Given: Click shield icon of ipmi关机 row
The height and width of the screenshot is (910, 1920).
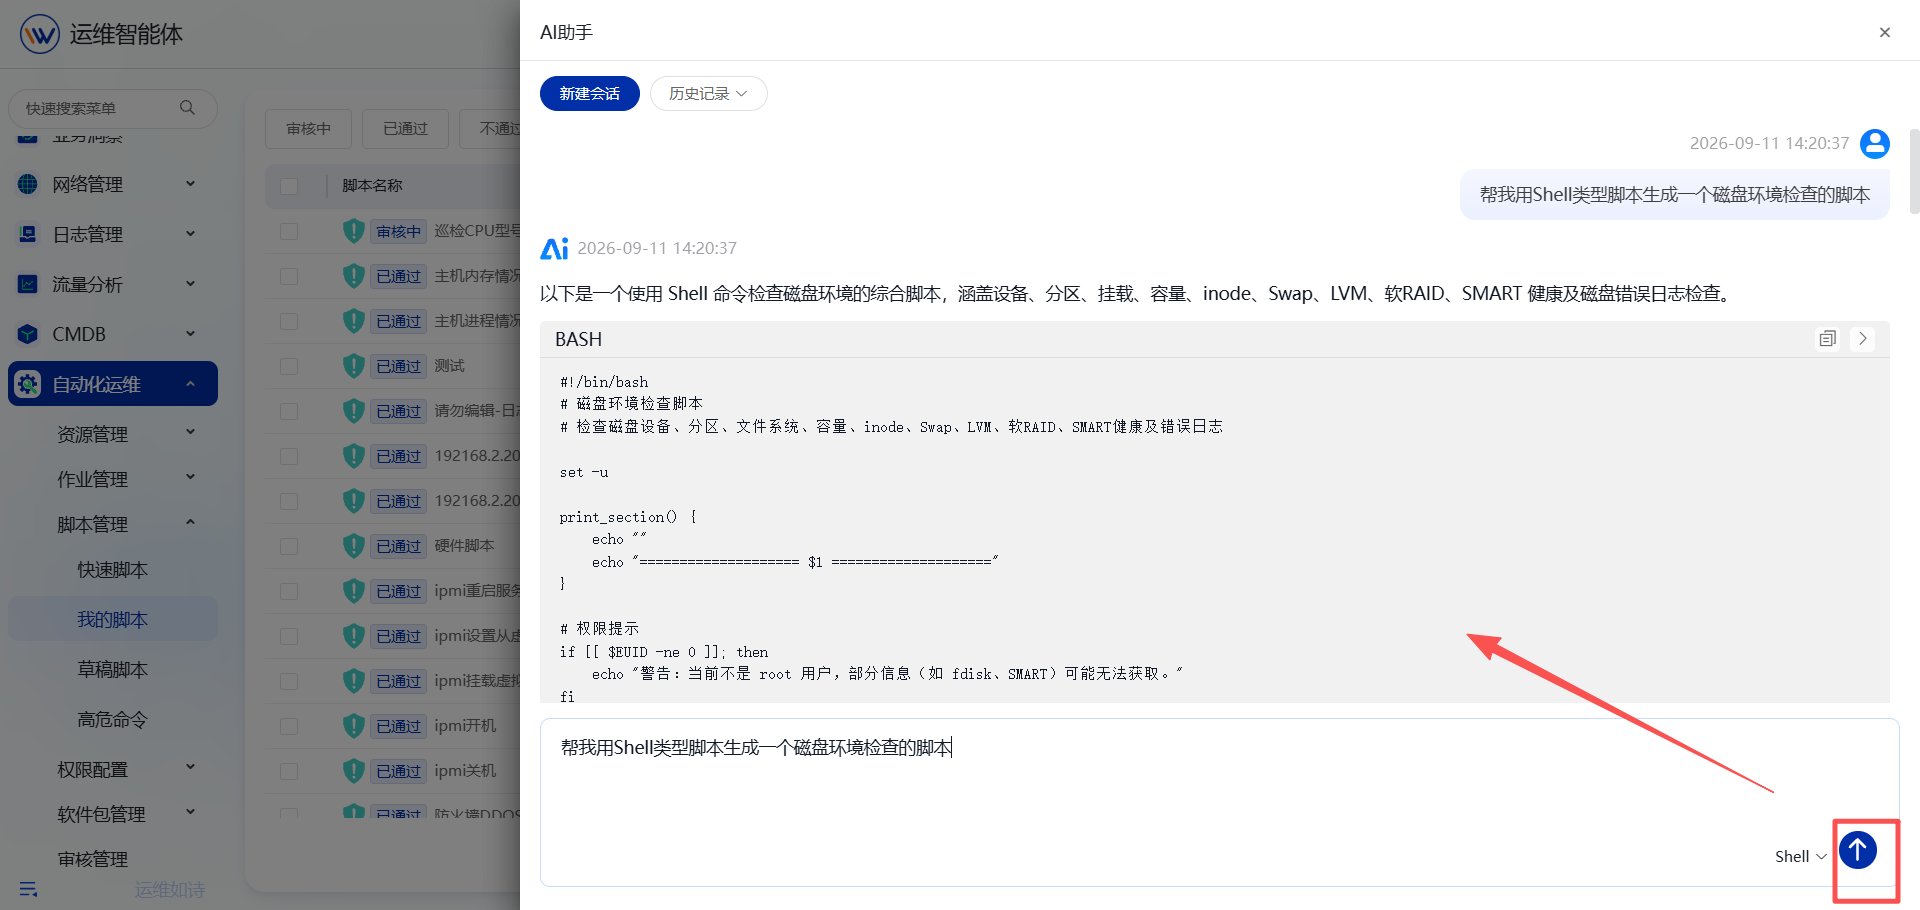Looking at the screenshot, I should 353,771.
